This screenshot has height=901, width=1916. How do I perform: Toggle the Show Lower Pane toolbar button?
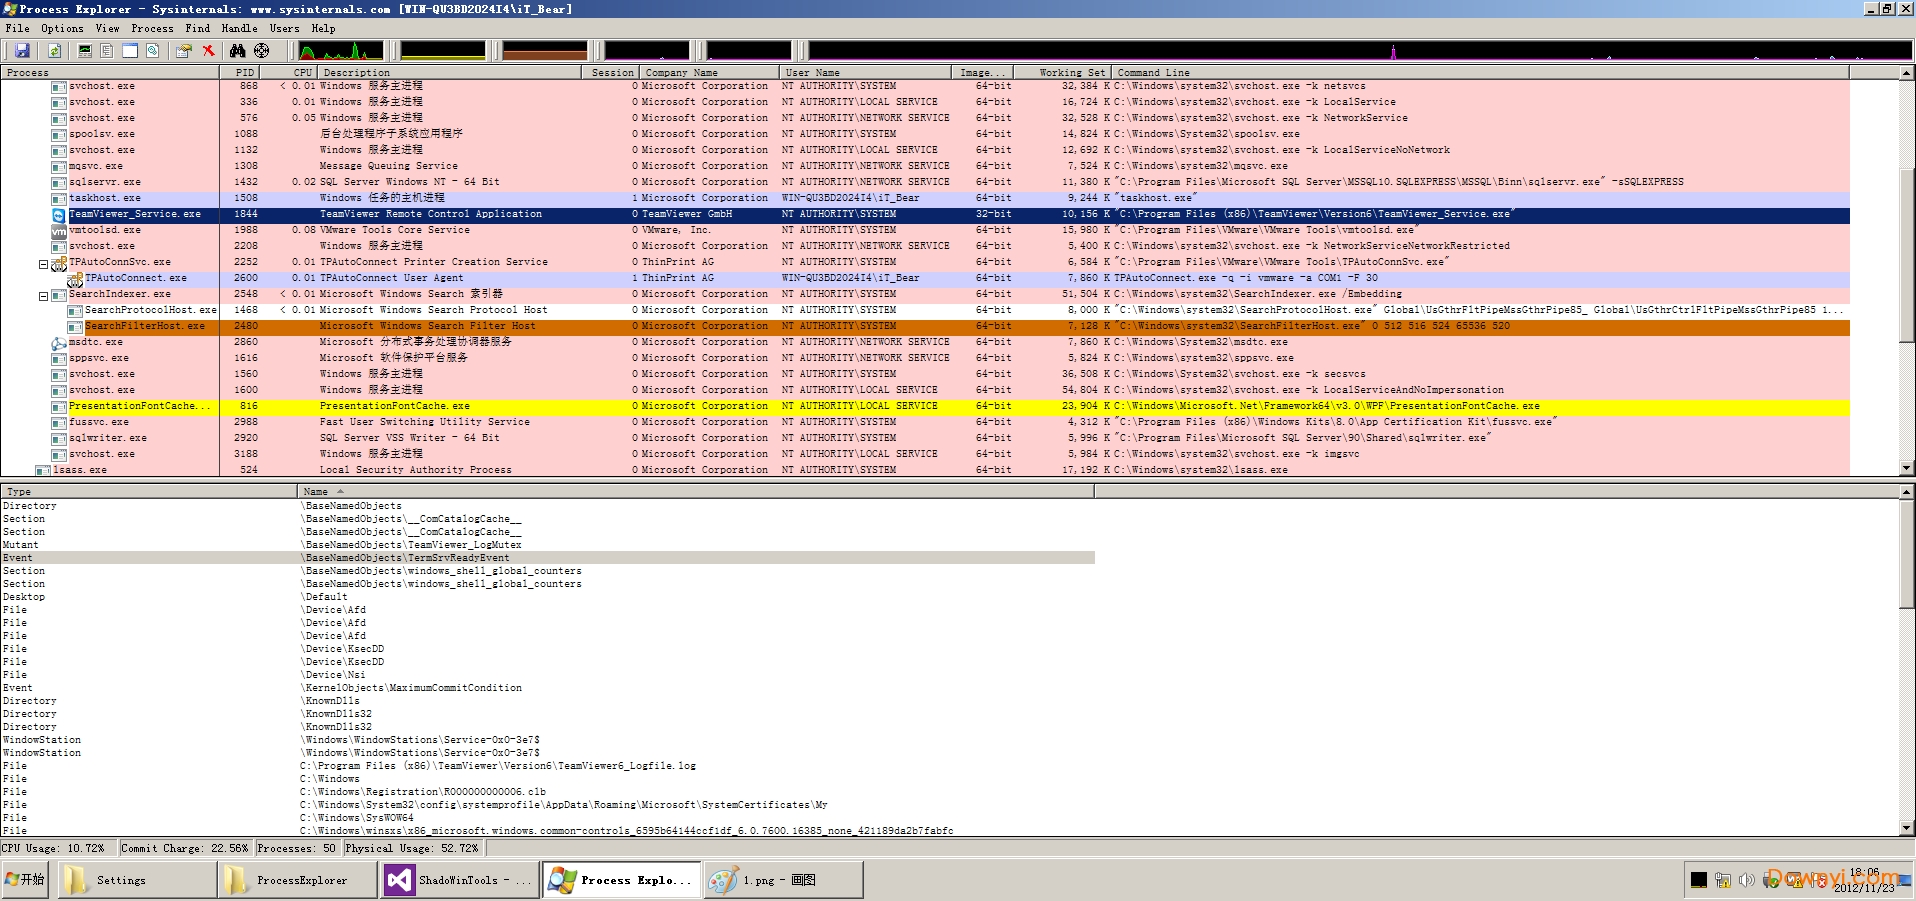pyautogui.click(x=130, y=50)
